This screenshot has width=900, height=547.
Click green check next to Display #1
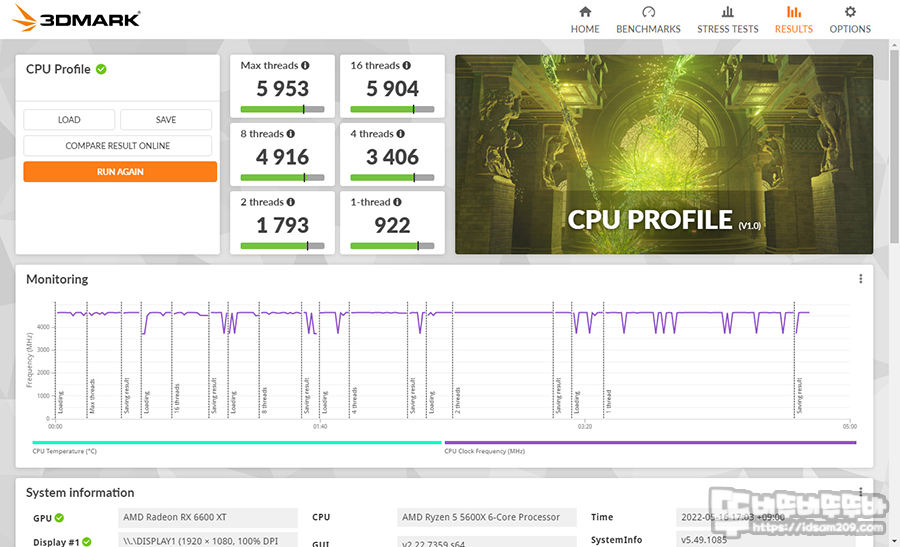click(87, 542)
